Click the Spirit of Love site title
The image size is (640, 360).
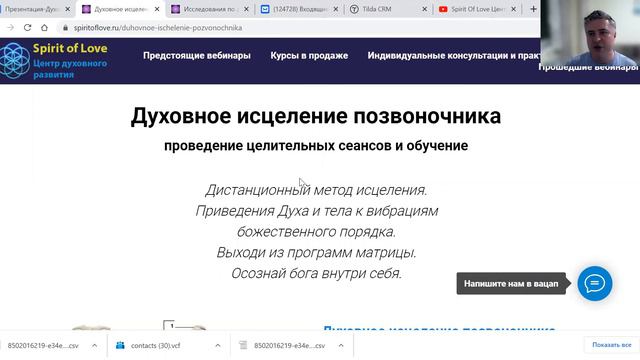70,48
